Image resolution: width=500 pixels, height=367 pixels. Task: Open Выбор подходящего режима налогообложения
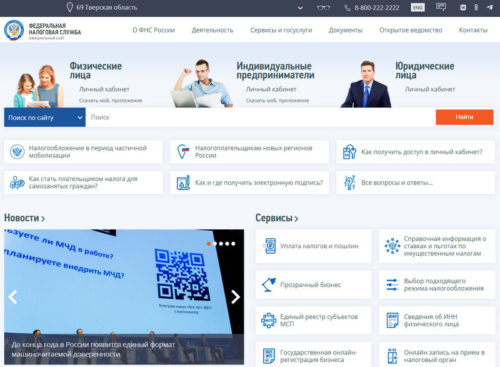444,285
